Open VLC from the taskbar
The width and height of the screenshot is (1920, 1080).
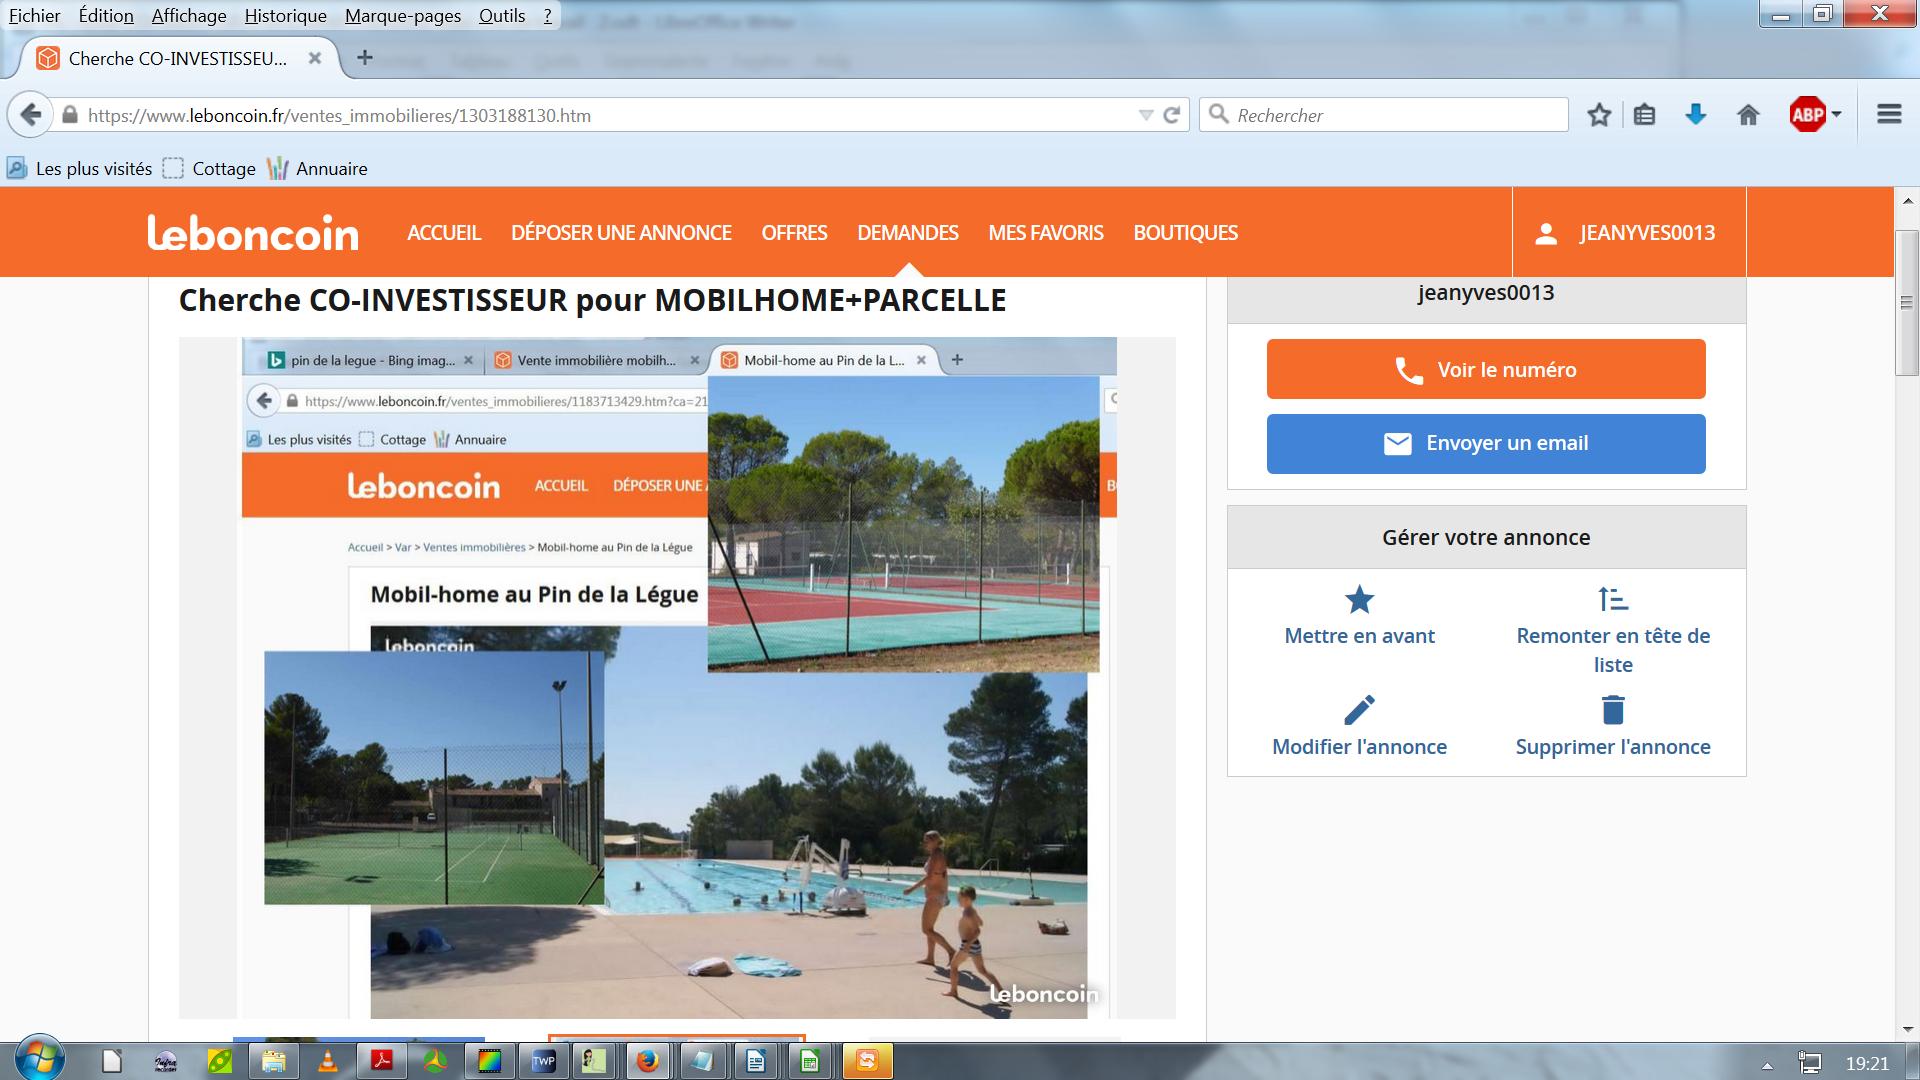pyautogui.click(x=328, y=1061)
